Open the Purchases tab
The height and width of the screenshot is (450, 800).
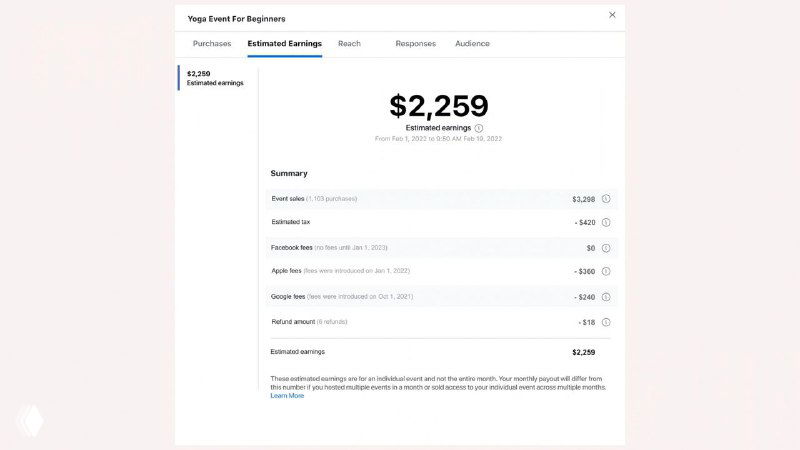pos(212,44)
